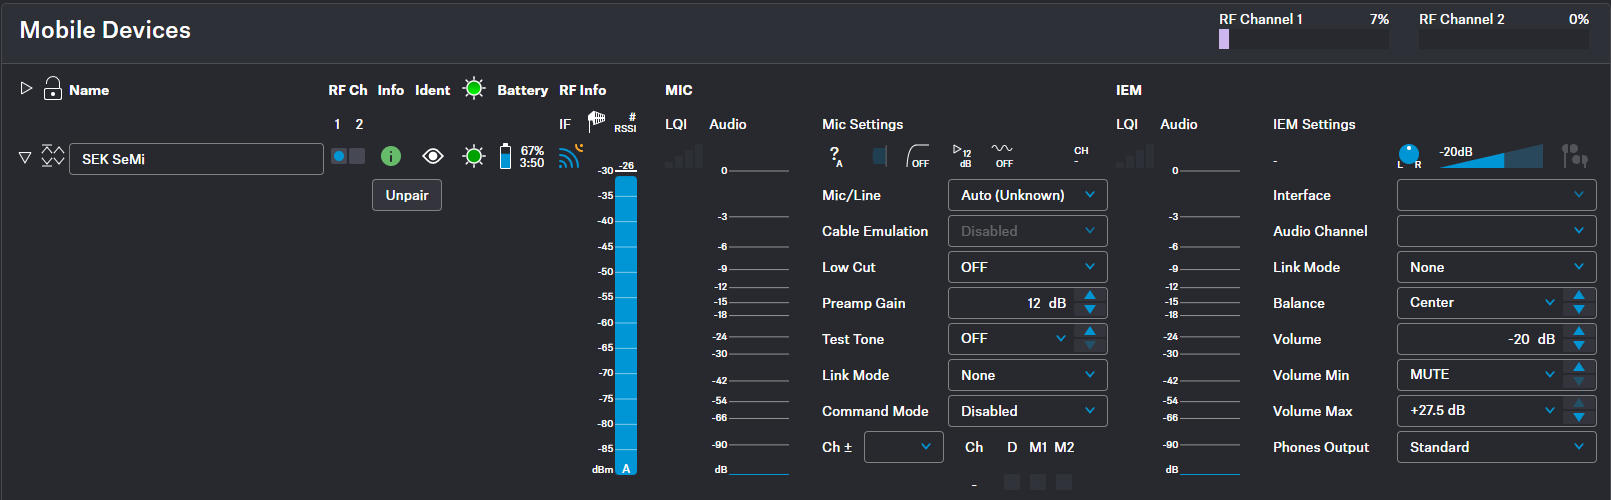Screen dimensions: 1611x500
Task: Click the Mobile Devices panel title
Action: (105, 30)
